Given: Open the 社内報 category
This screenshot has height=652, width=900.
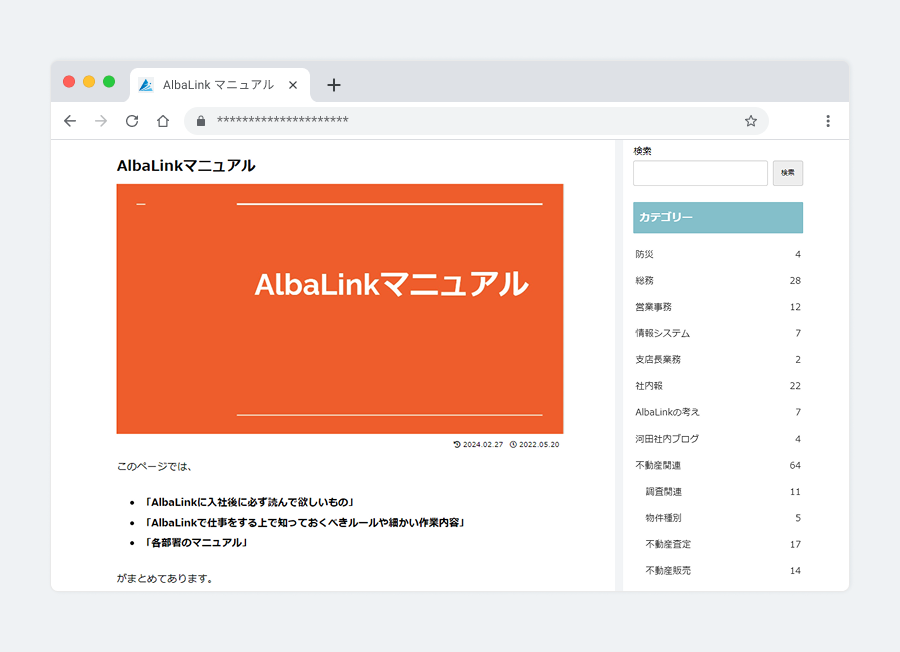Looking at the screenshot, I should point(649,386).
